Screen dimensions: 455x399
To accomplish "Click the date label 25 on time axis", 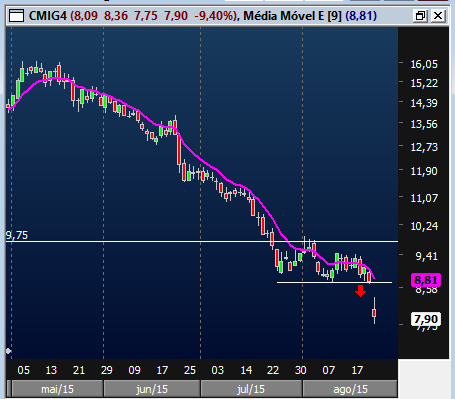I will point(190,370).
